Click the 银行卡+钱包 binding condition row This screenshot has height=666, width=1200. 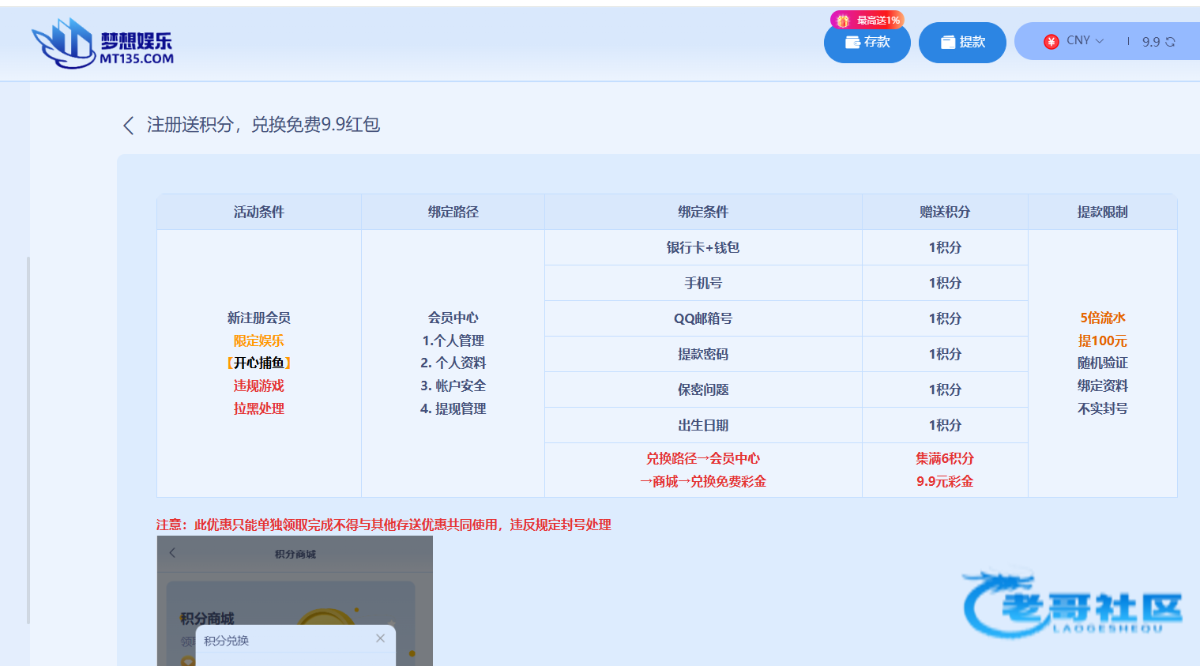pos(703,247)
